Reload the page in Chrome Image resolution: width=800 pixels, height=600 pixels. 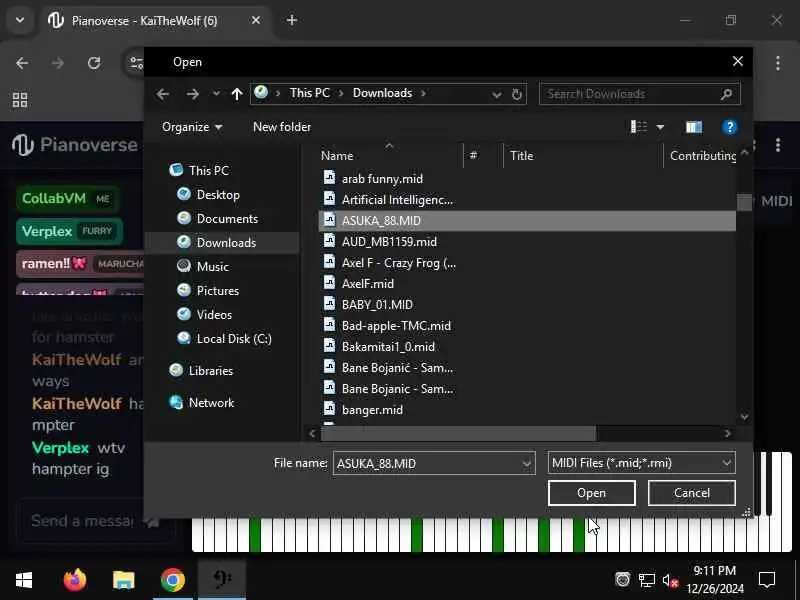94,63
